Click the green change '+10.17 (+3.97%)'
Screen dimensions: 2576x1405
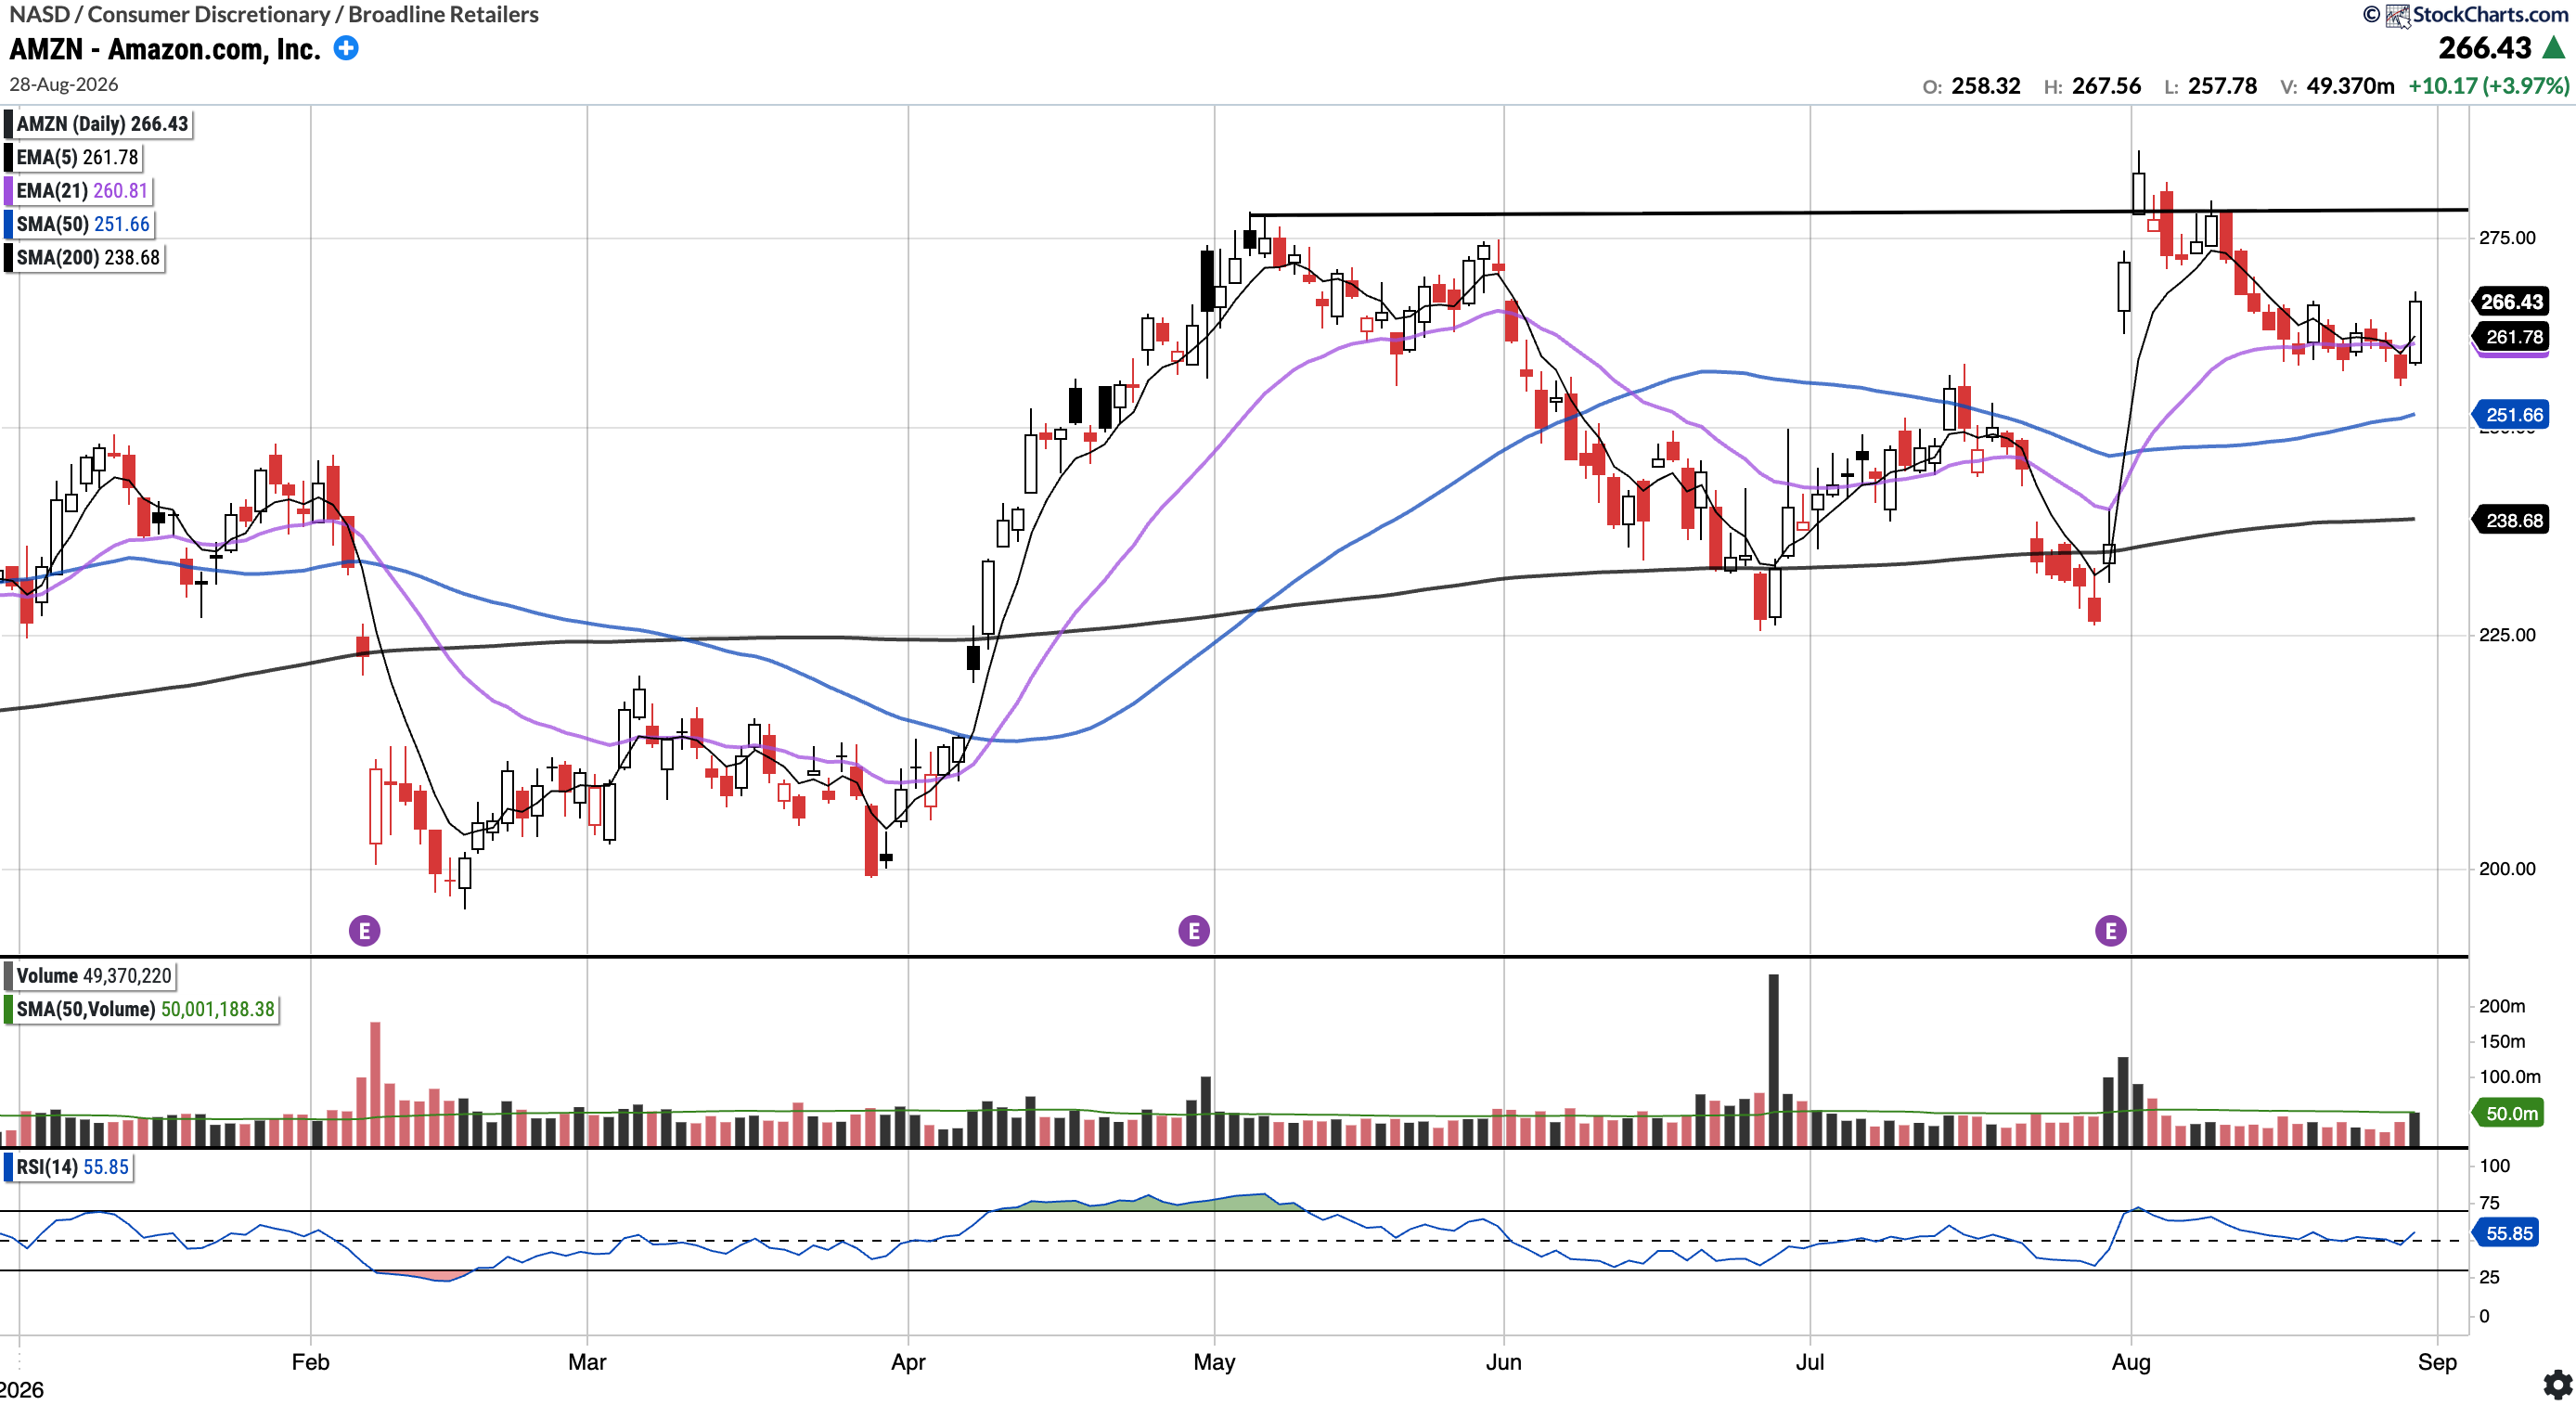tap(2488, 86)
